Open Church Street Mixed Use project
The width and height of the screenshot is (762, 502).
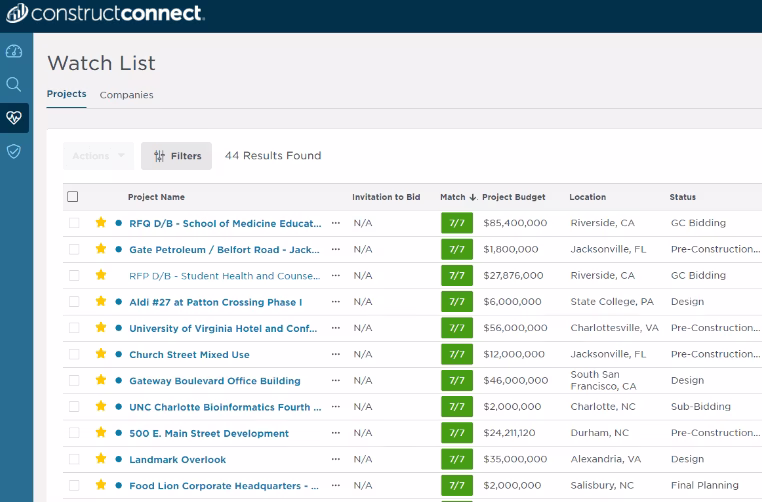(189, 355)
